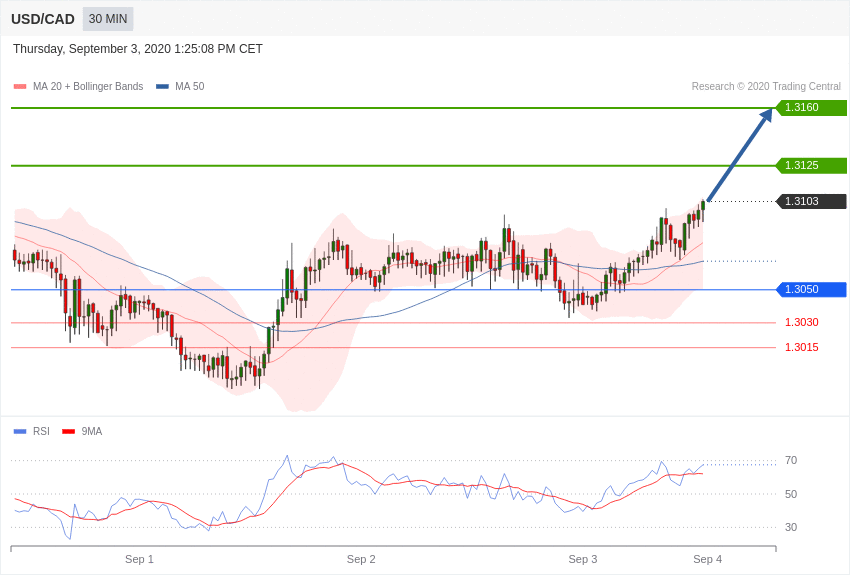Click the Sep 2 date axis label

click(361, 559)
